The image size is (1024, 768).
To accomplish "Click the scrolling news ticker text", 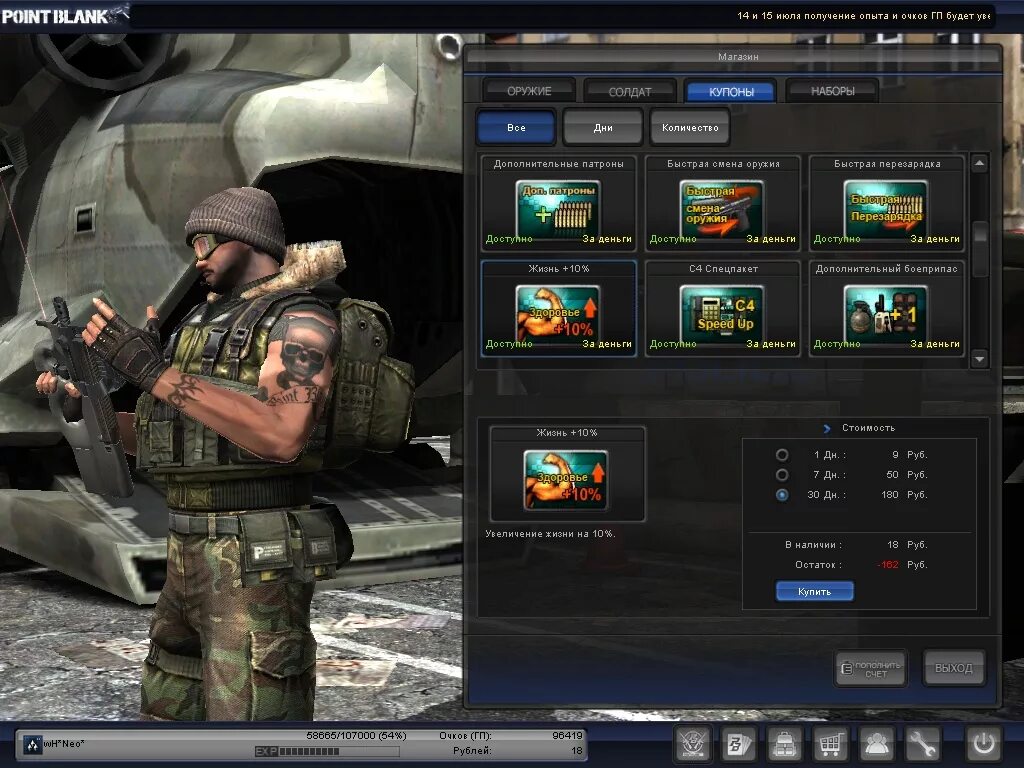I will [864, 15].
